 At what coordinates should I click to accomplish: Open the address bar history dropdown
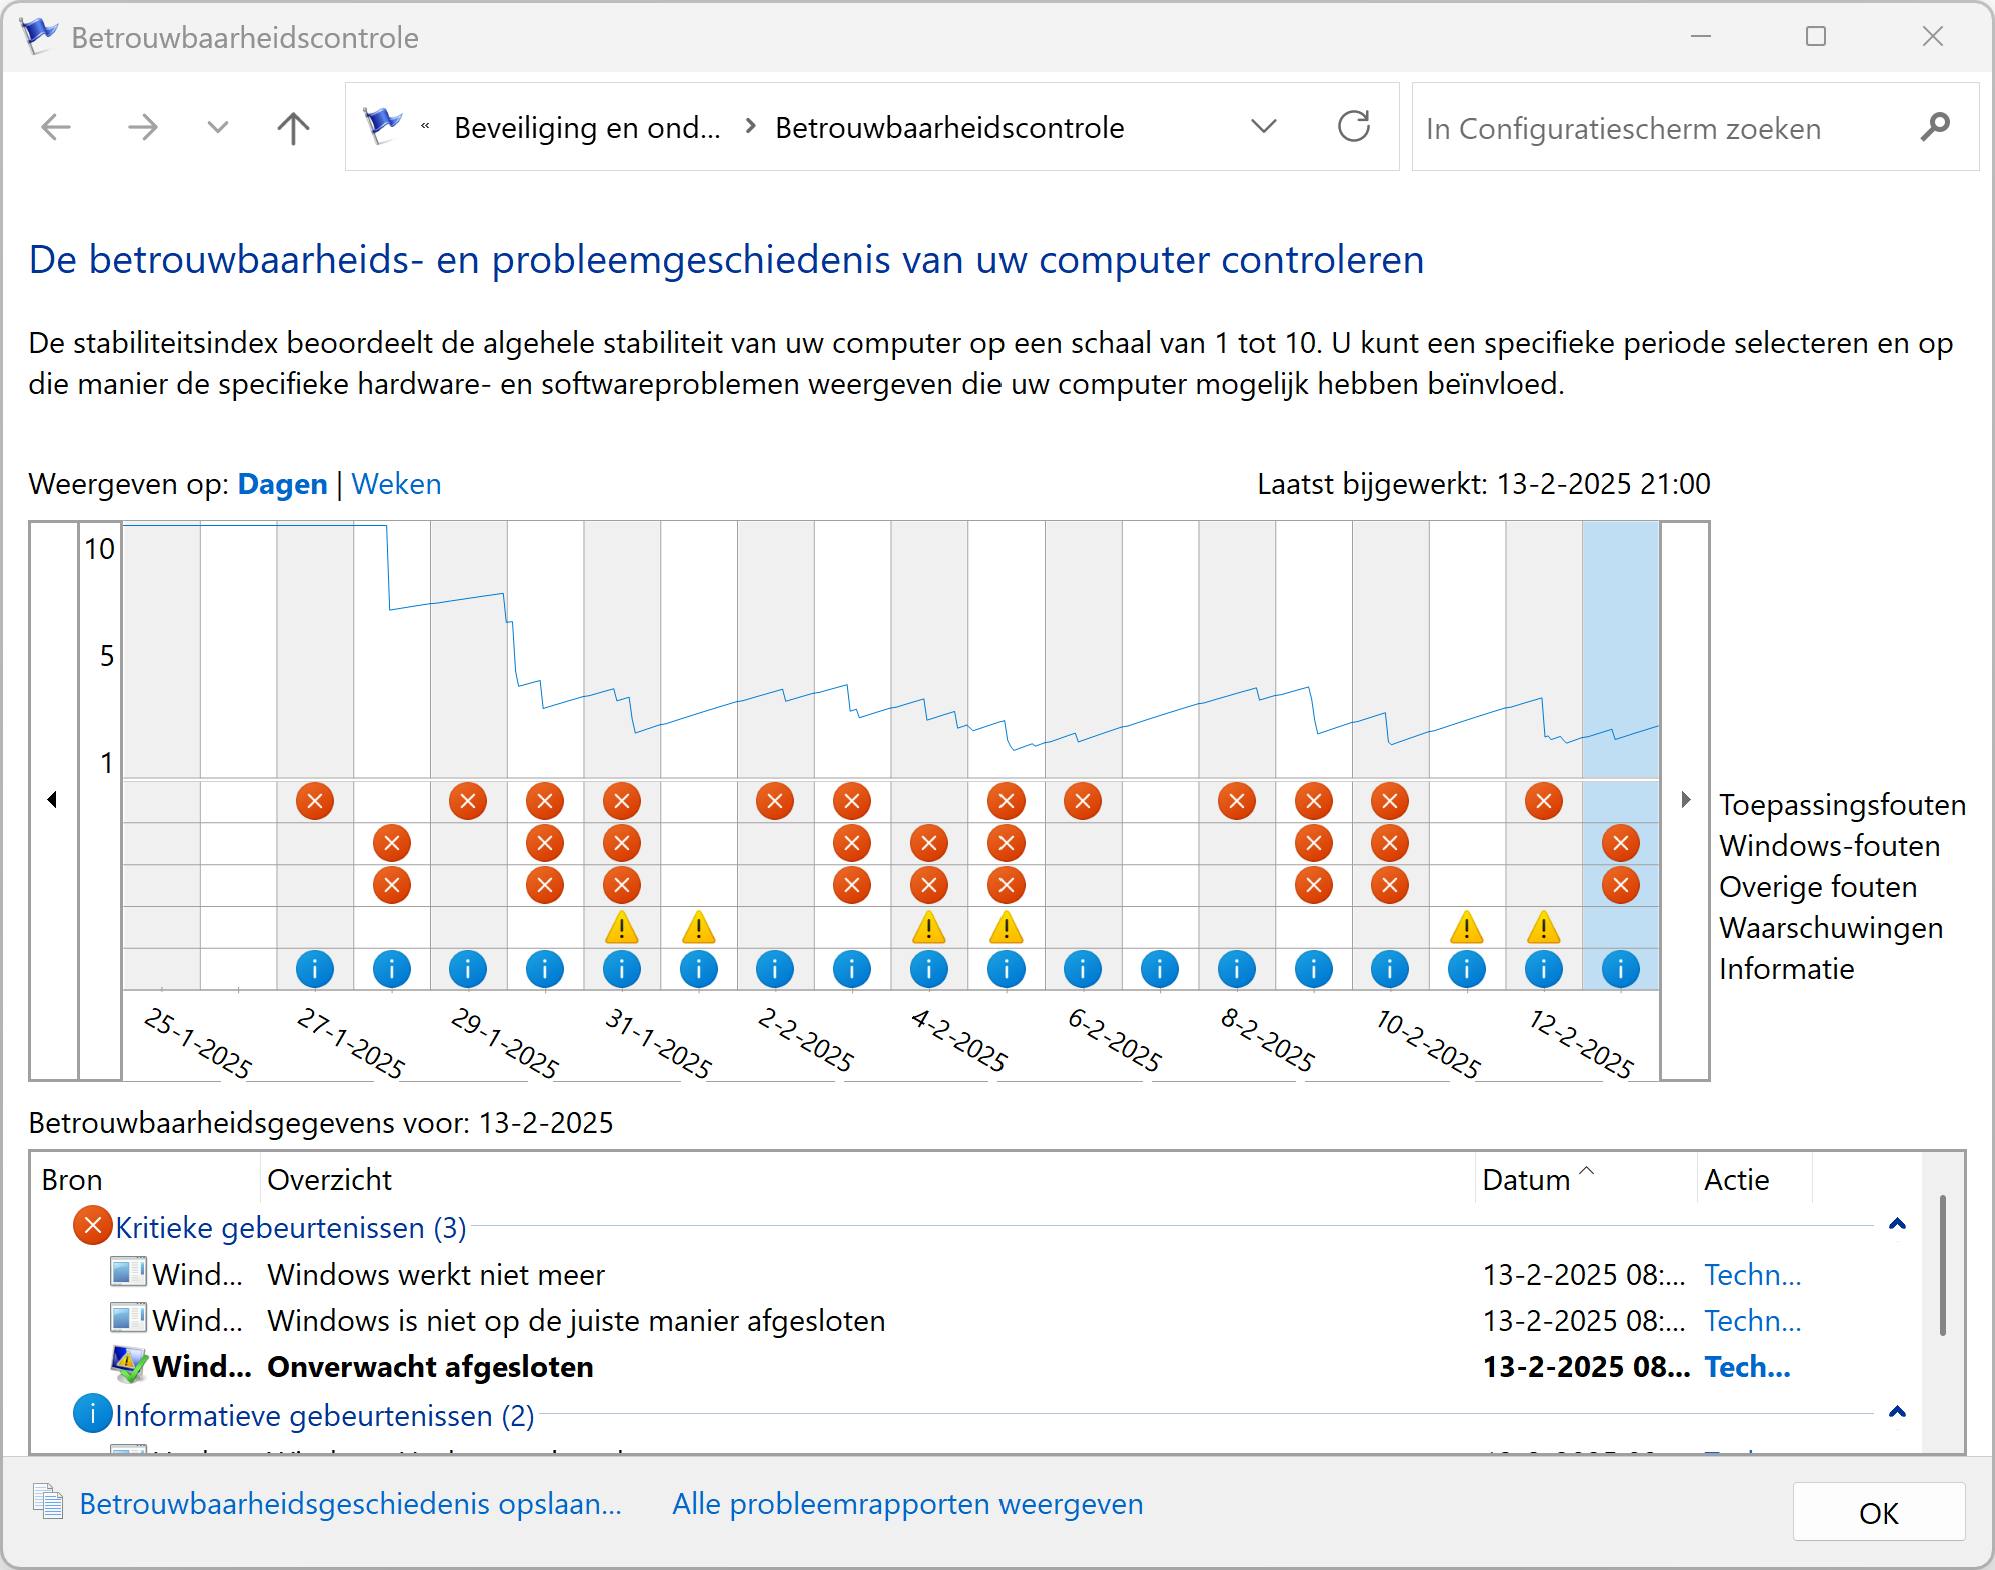coord(1264,127)
